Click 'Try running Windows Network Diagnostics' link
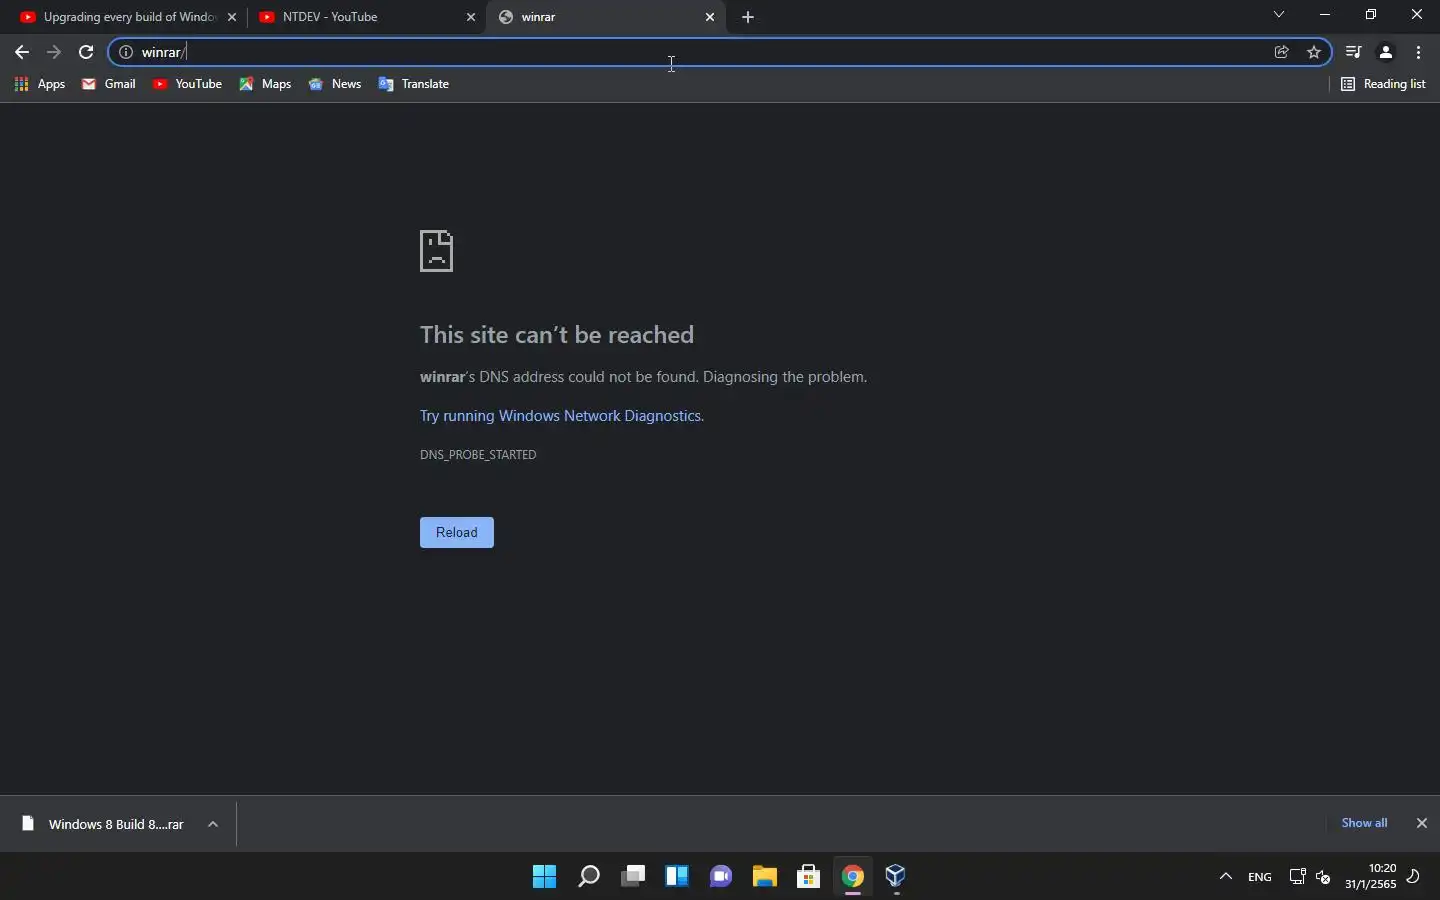 tap(561, 416)
